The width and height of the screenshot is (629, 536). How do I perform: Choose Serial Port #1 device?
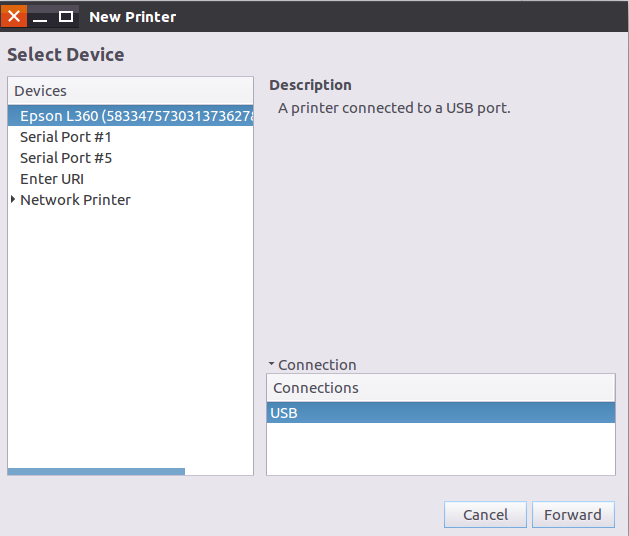(x=66, y=137)
